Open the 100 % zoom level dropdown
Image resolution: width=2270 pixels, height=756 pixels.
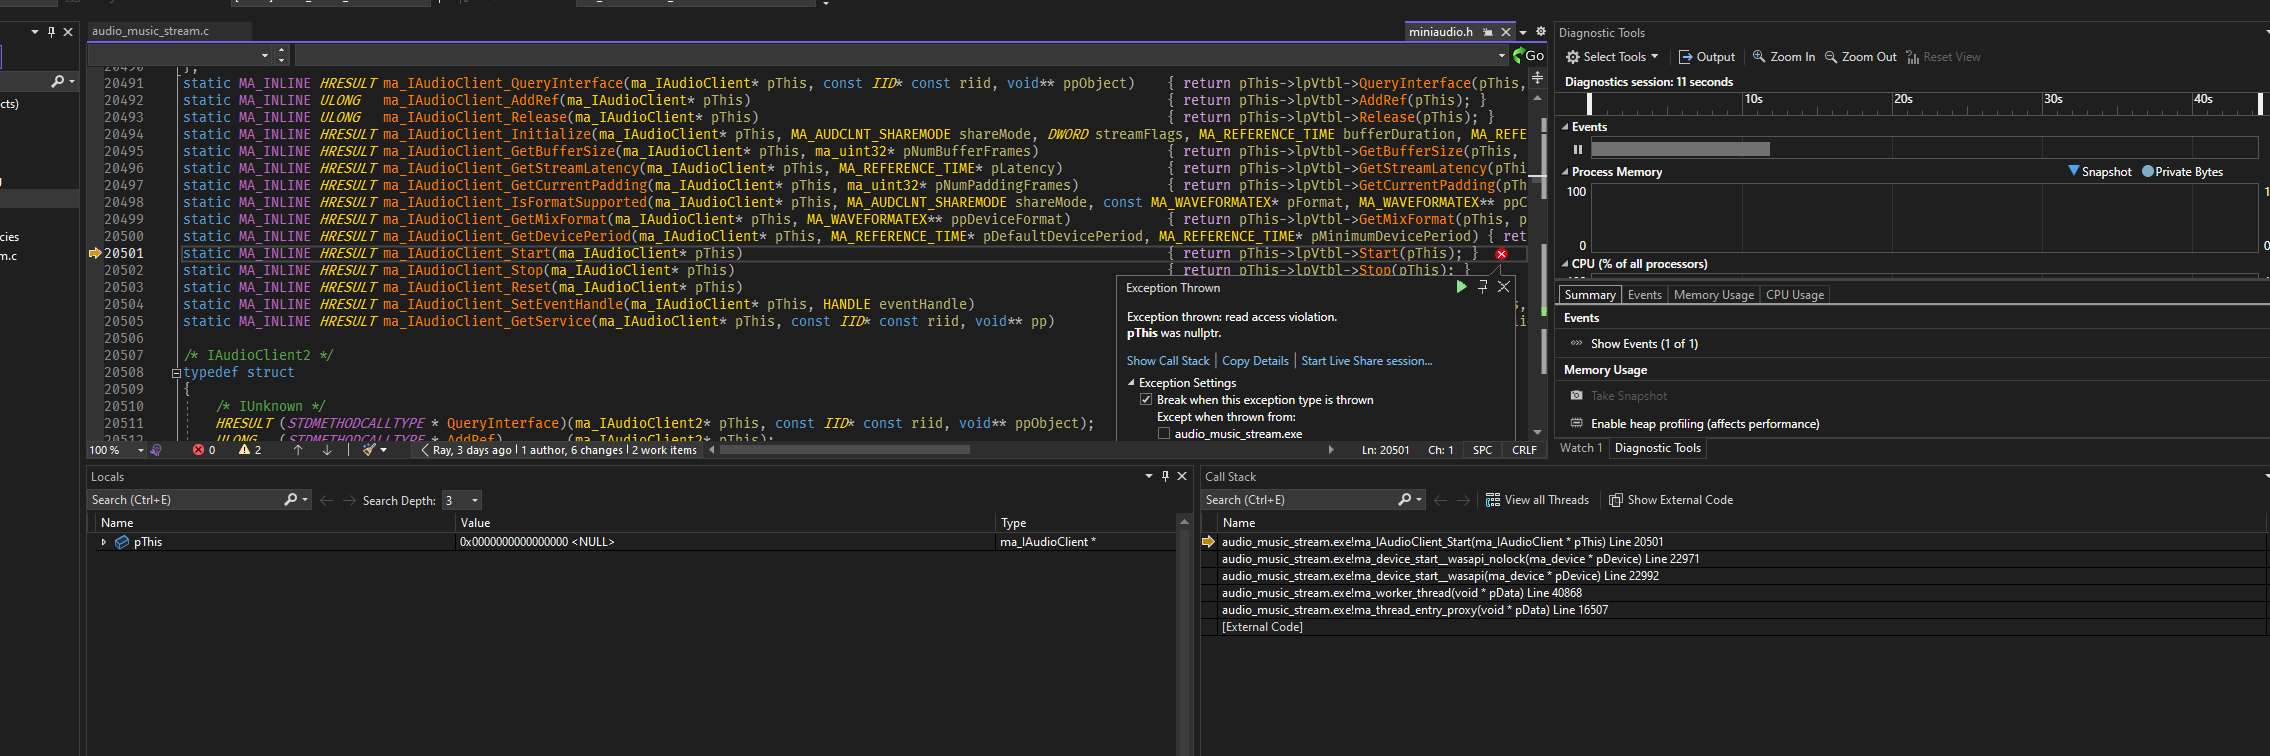[140, 451]
